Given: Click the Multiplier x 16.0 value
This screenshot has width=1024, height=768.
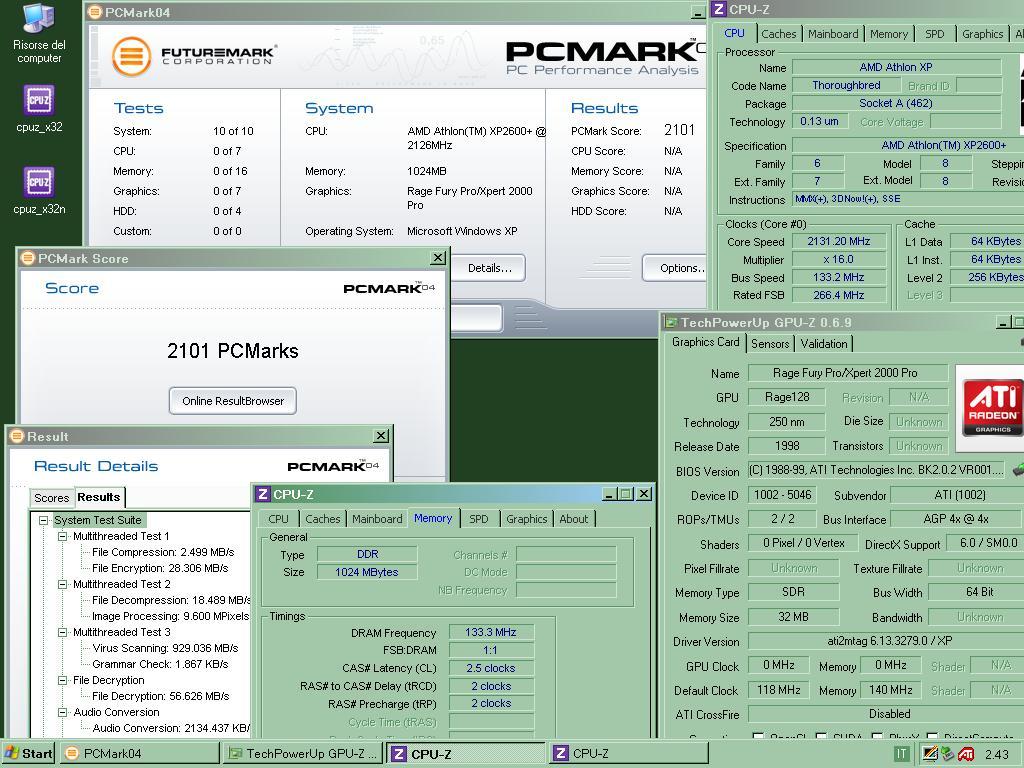Looking at the screenshot, I should (x=839, y=259).
